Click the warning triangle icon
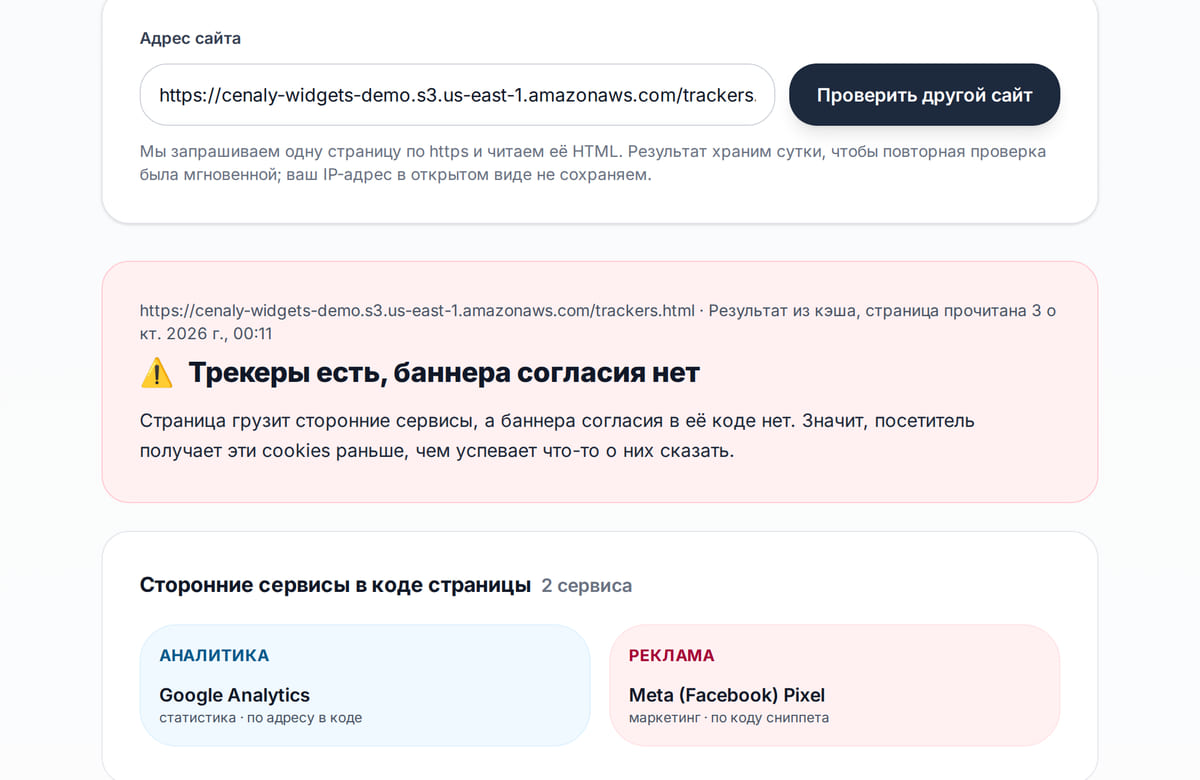The image size is (1200, 780). coord(157,373)
